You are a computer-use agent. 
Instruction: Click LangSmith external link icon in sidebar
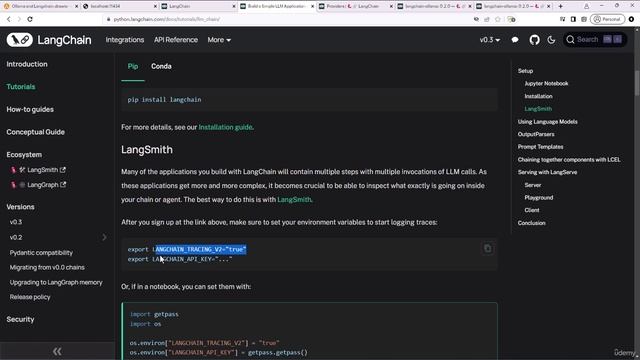pyautogui.click(x=62, y=170)
